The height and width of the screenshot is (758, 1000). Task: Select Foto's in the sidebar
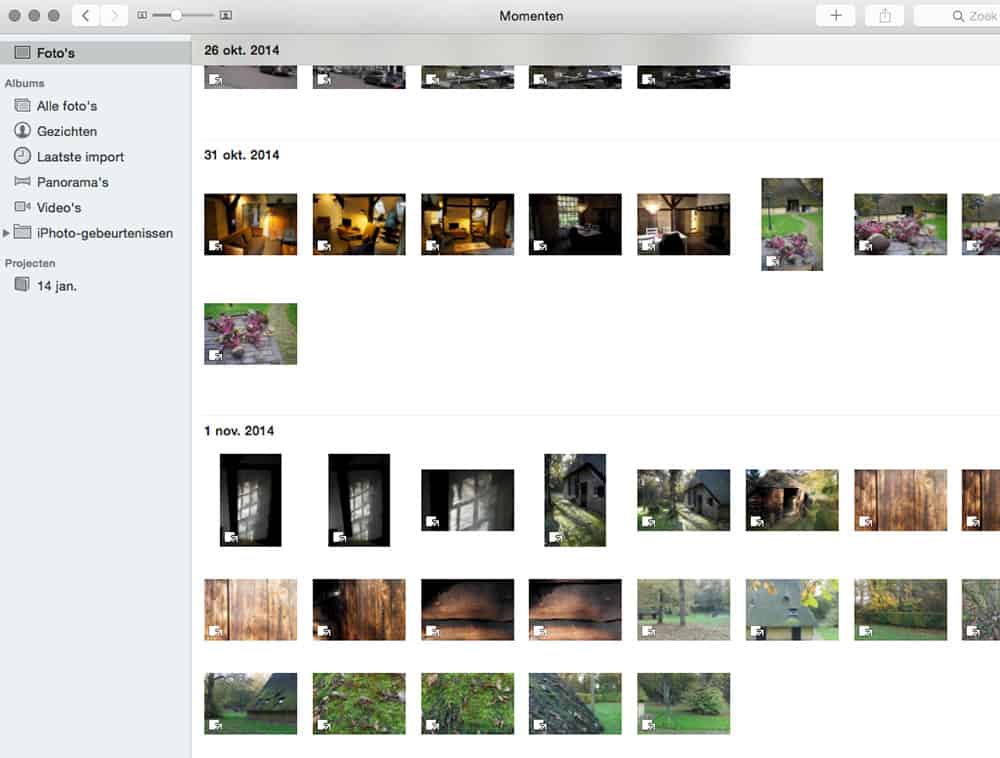(x=56, y=52)
